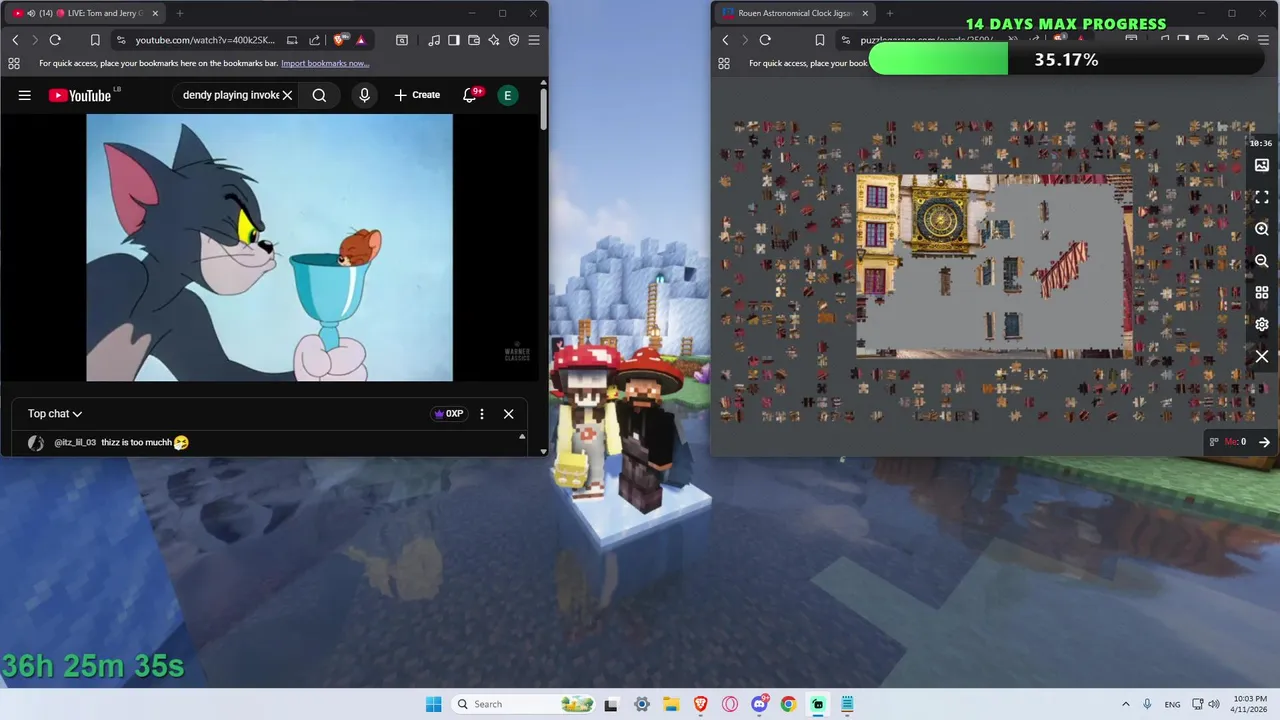Viewport: 1280px width, 720px height.
Task: Open Brave Shields lion icon in YouTube window
Action: [340, 40]
